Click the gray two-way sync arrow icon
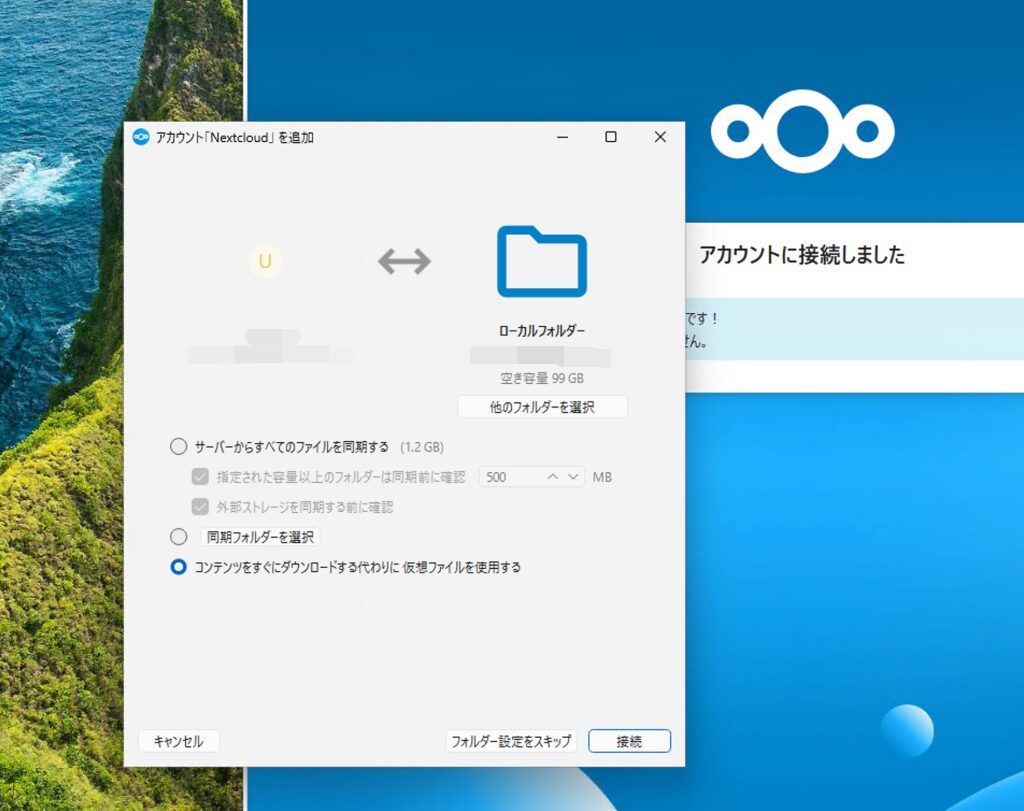 (x=404, y=262)
